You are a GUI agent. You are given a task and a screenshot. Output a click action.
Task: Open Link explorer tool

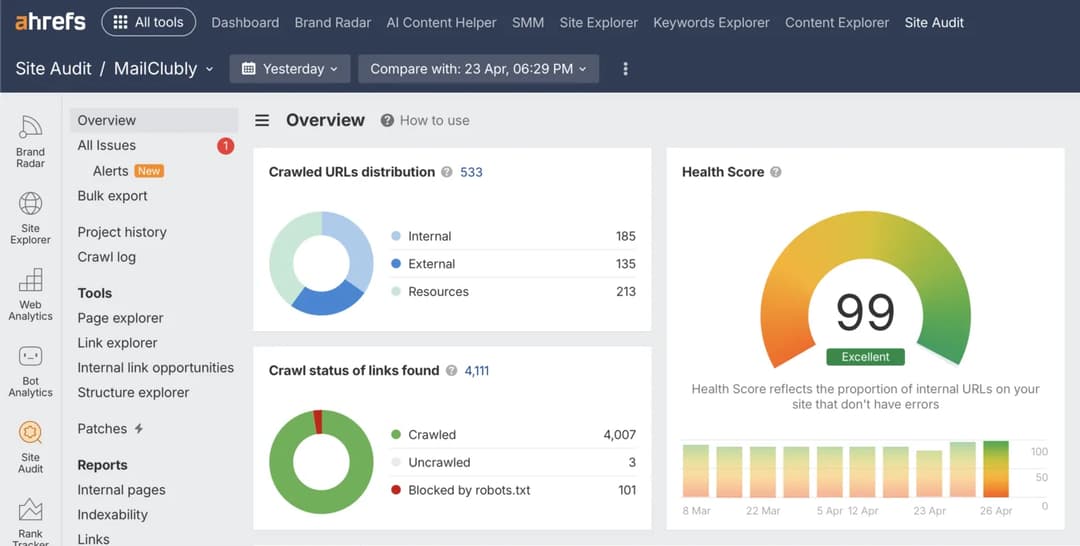117,343
